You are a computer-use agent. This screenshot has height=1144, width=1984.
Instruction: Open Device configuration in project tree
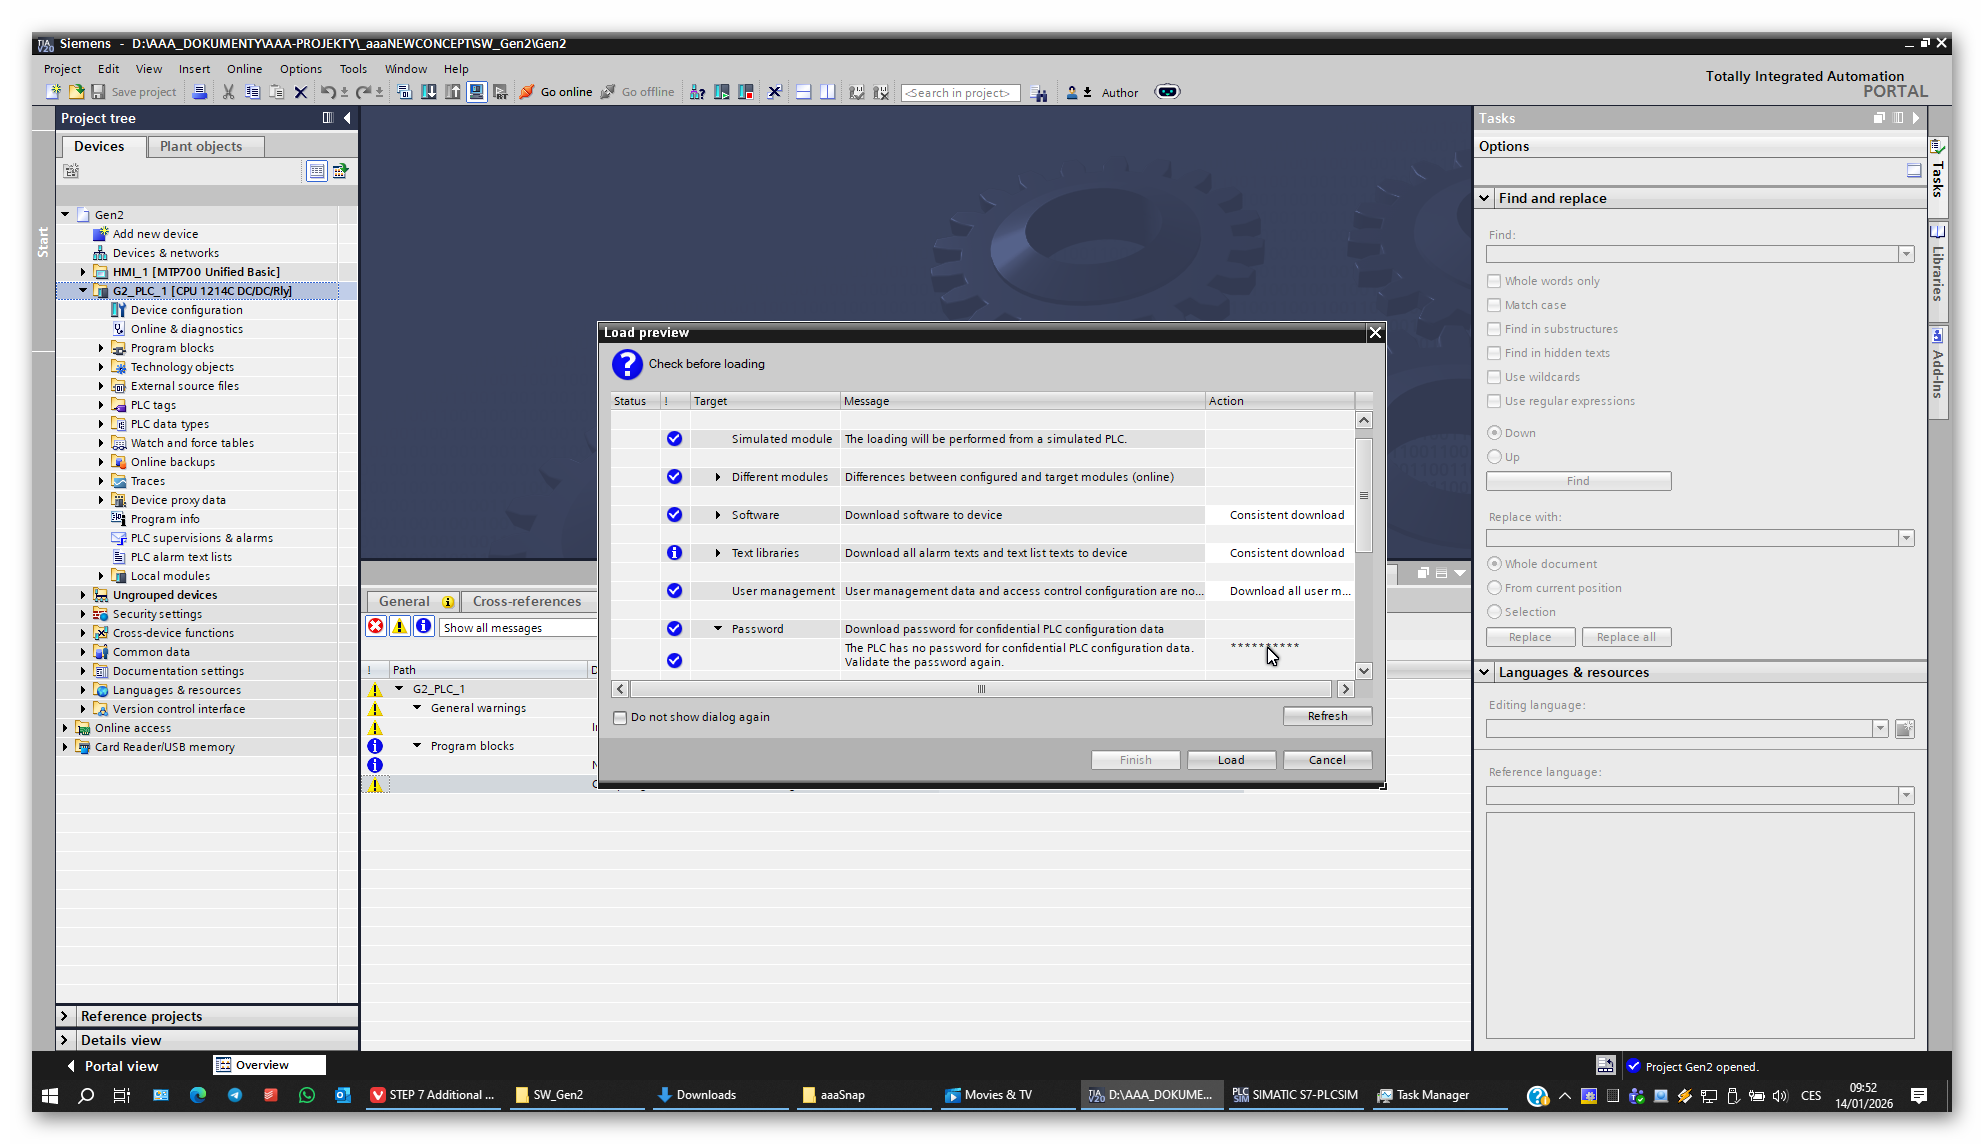(x=186, y=310)
